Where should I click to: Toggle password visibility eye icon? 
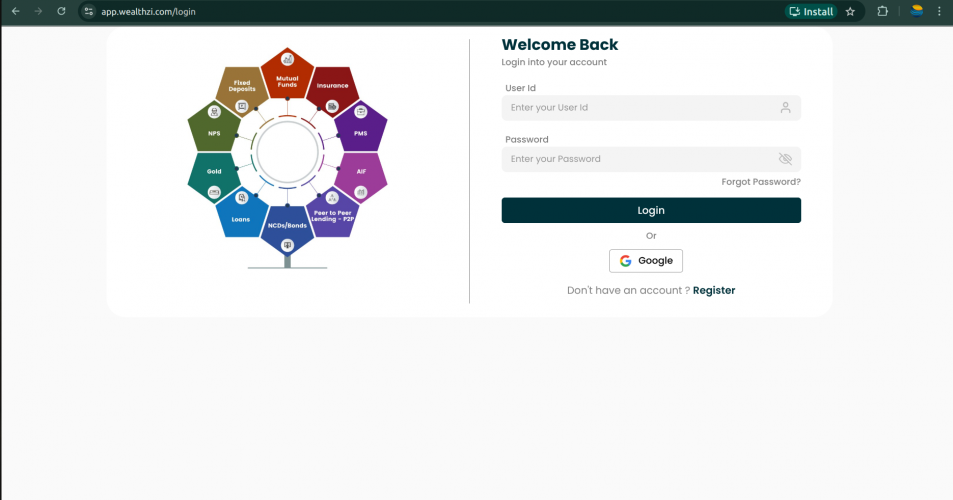click(785, 159)
